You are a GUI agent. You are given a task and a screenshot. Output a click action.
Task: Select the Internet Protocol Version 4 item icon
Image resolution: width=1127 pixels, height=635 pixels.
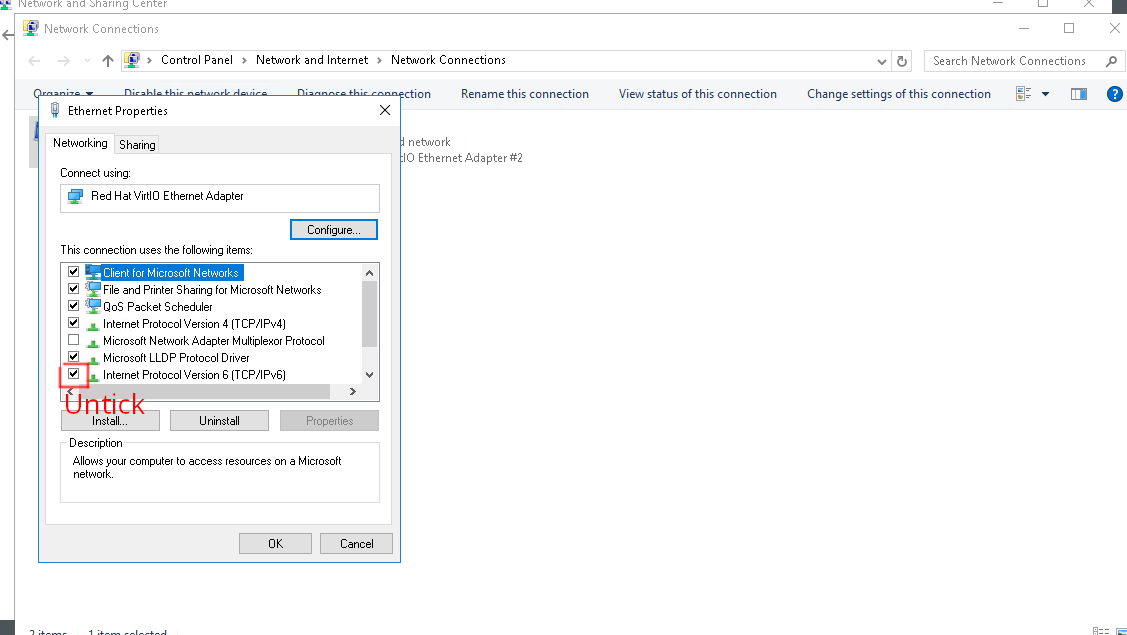coord(93,324)
